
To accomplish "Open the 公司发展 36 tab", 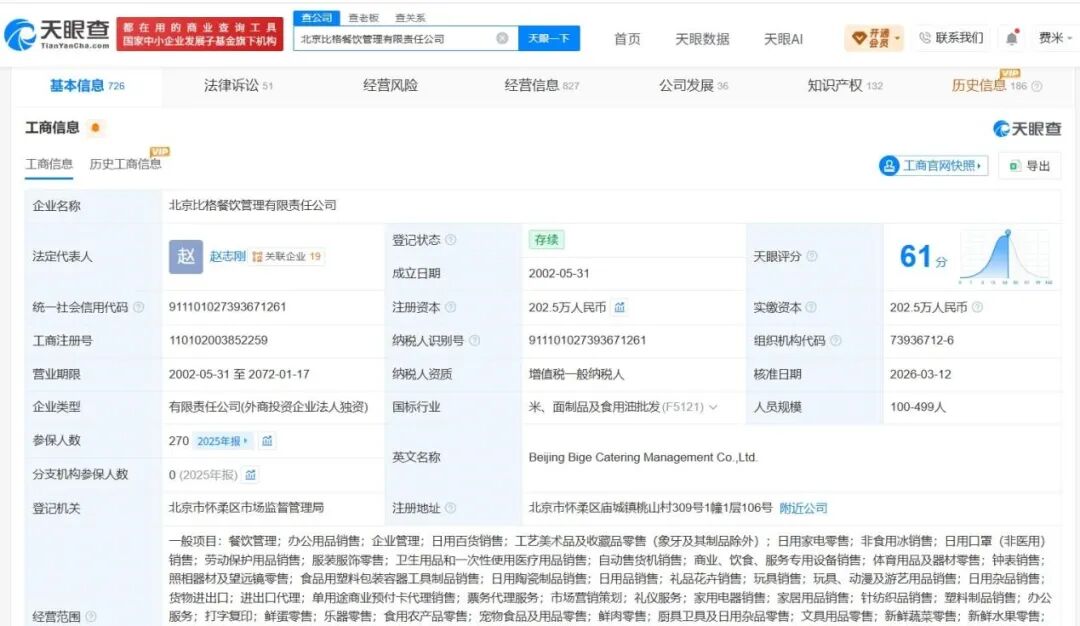I will 693,85.
